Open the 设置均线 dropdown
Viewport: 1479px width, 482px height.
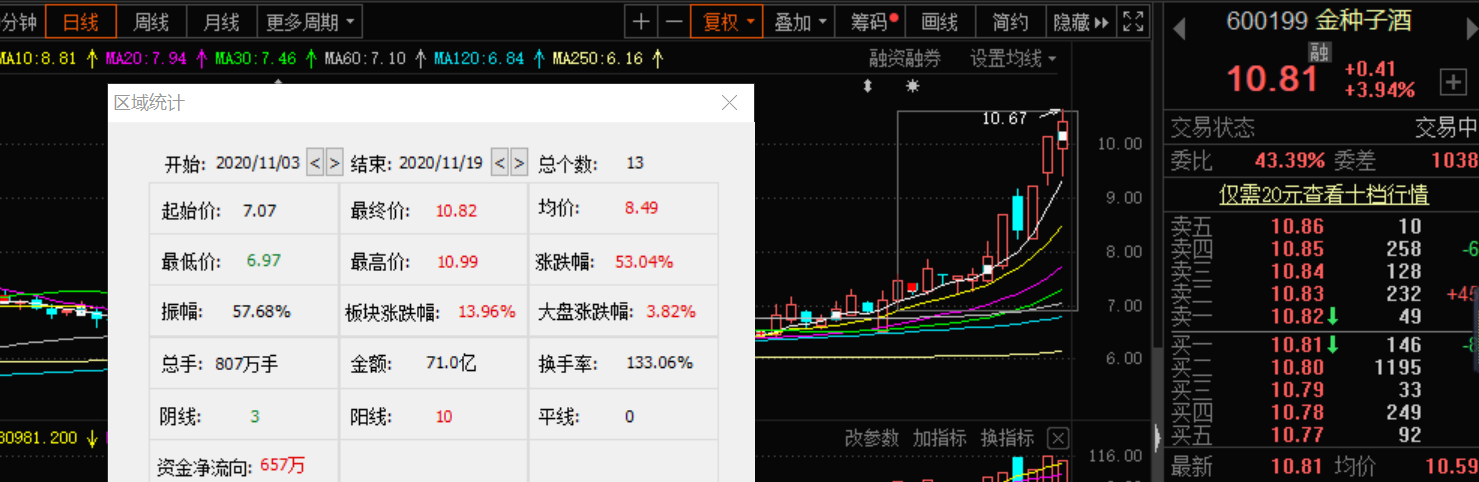[x=1013, y=59]
